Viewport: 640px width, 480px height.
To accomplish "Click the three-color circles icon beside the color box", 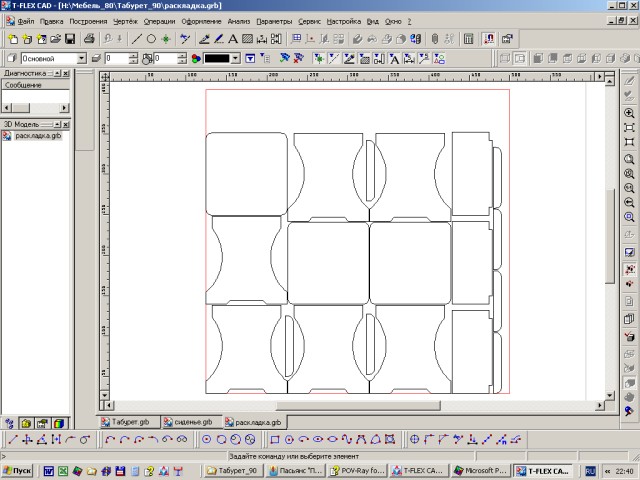I will pyautogui.click(x=196, y=59).
